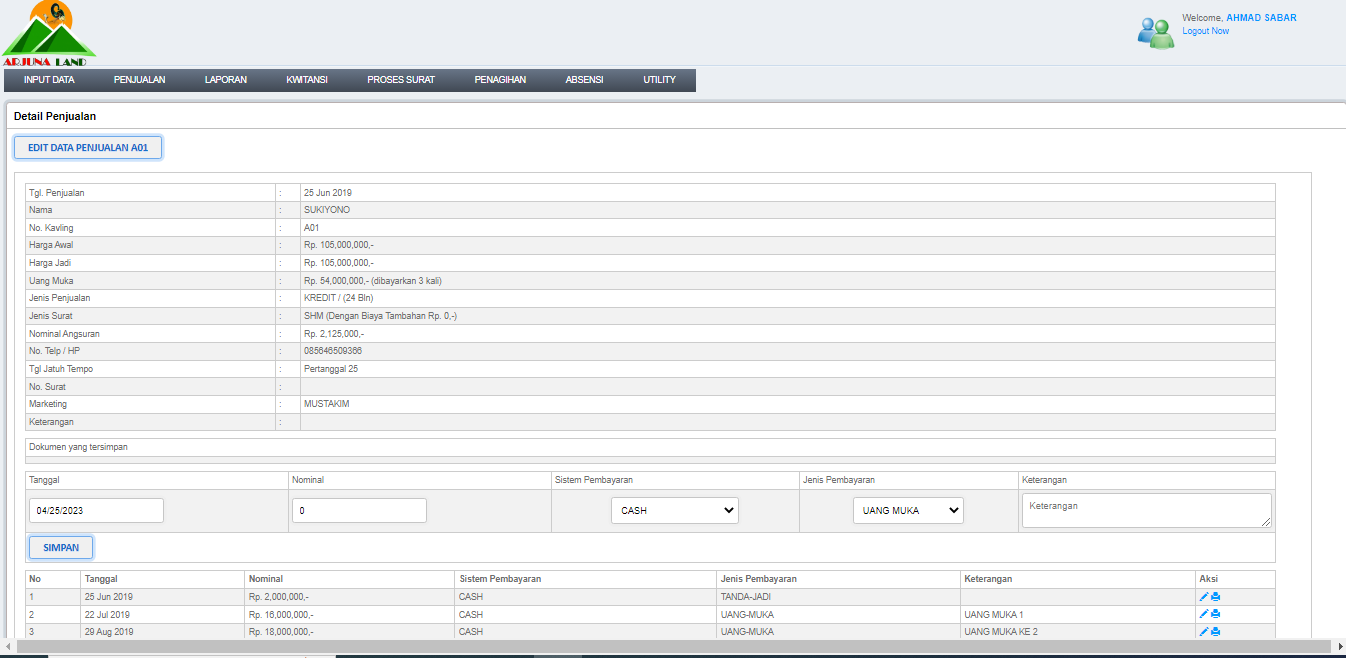Click the user avatar icon beside Welcome
1346x658 pixels.
[1155, 32]
